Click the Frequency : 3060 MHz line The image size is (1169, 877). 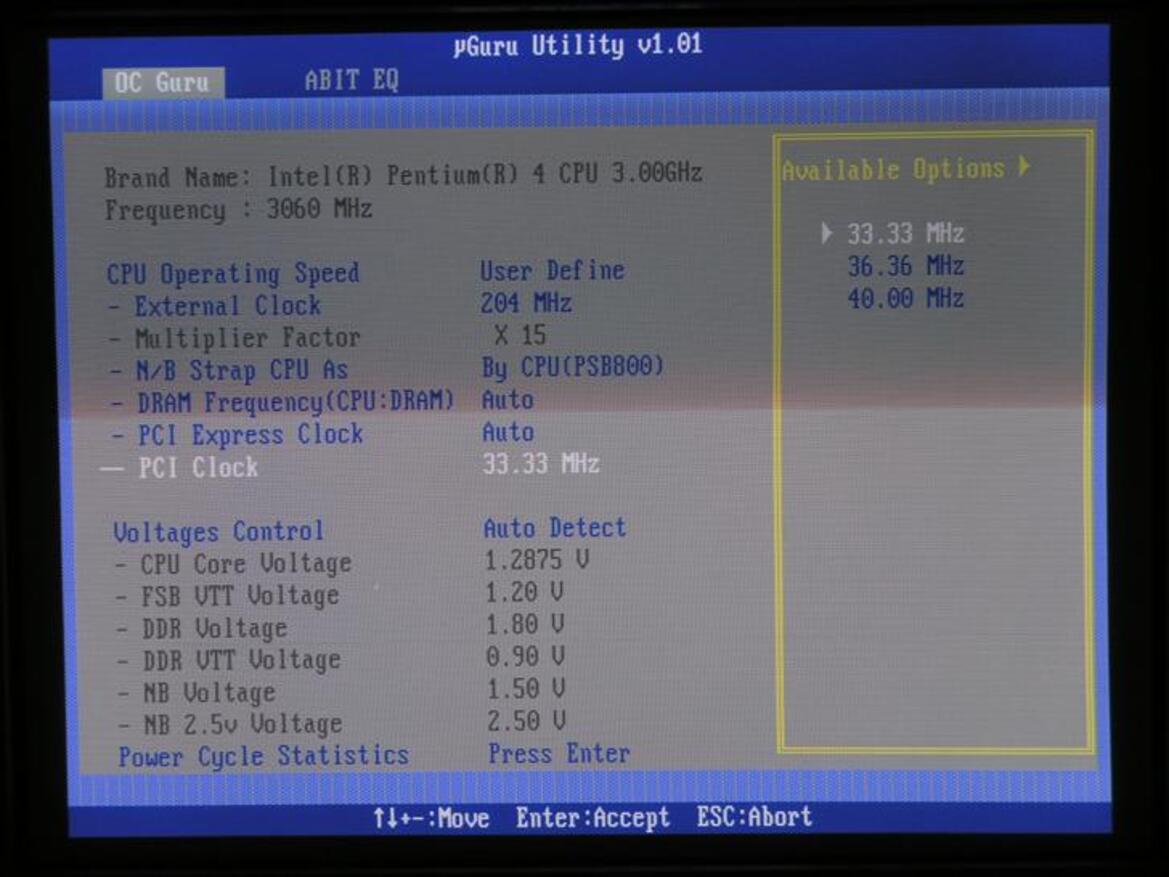[x=239, y=210]
